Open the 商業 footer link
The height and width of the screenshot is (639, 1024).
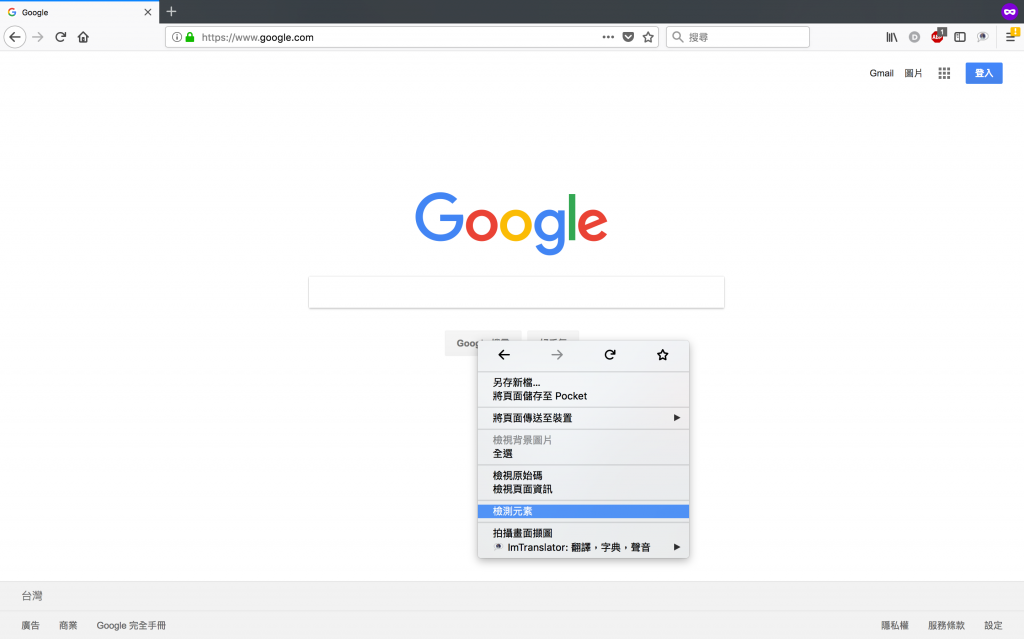pos(68,625)
